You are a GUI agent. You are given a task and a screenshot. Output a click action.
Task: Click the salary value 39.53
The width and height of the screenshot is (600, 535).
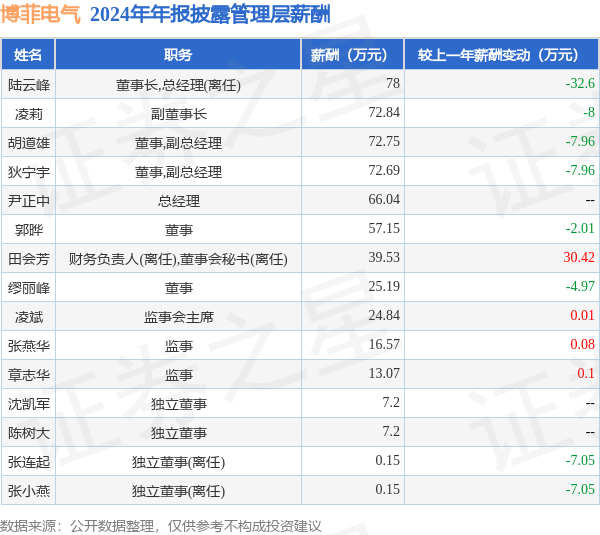(x=384, y=258)
